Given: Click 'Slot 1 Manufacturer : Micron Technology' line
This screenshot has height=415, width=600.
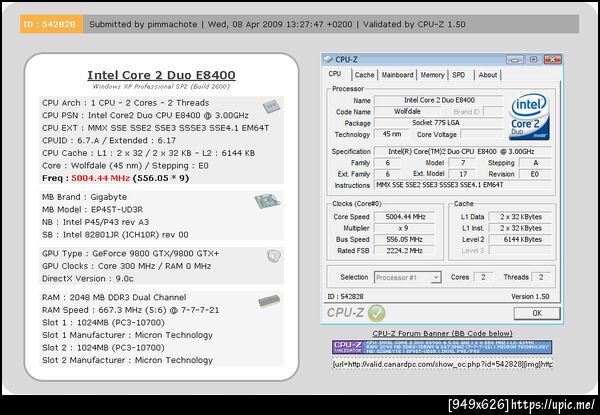Looking at the screenshot, I should [x=127, y=335].
